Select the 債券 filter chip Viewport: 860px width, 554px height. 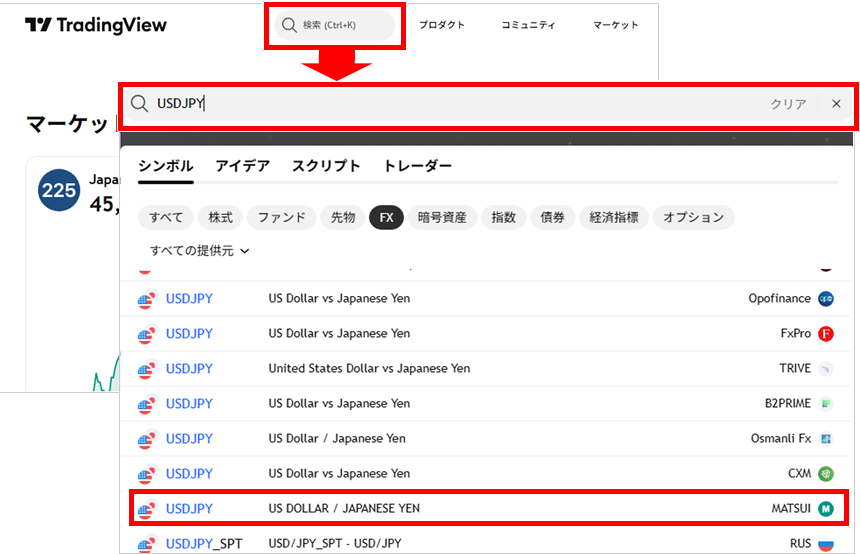point(552,217)
